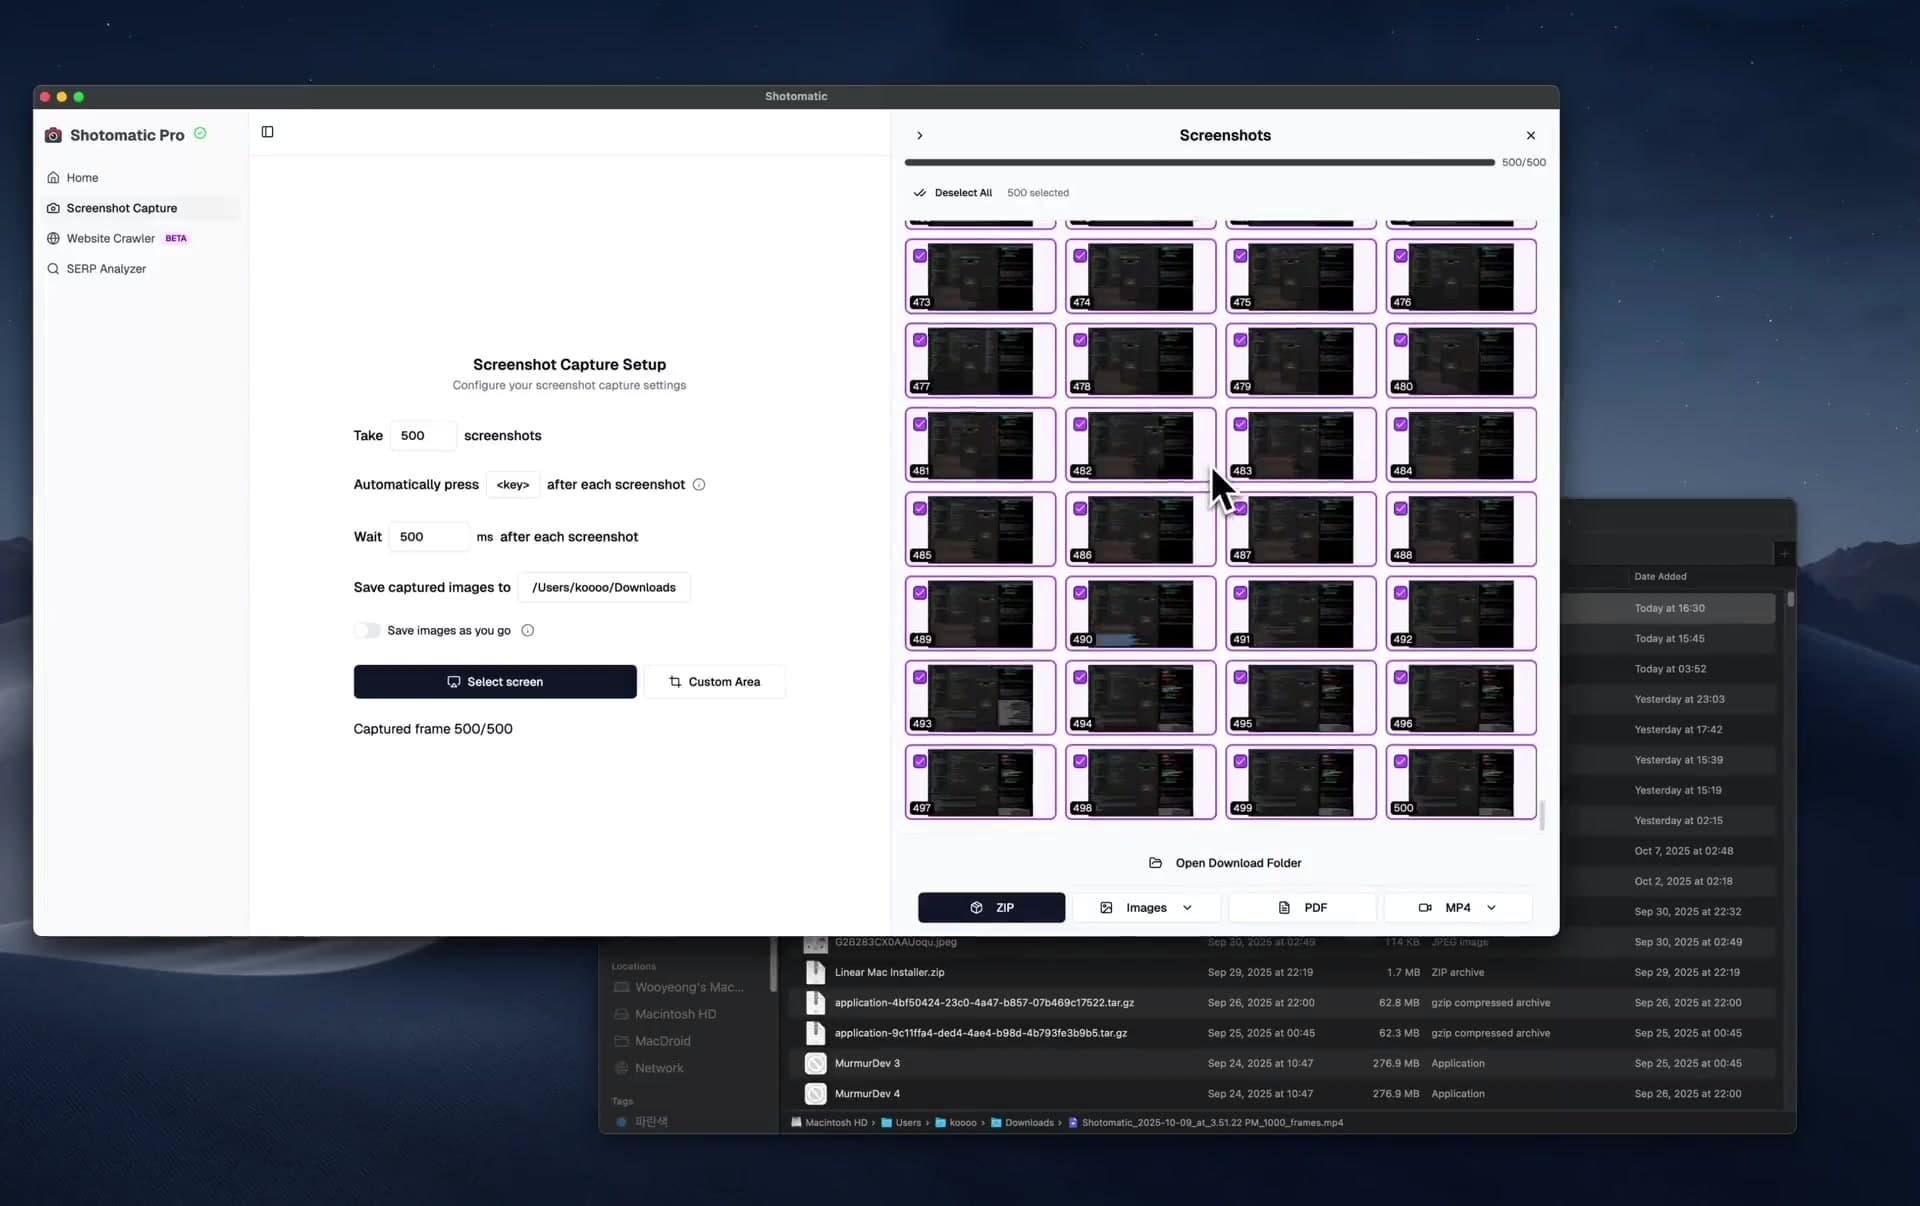1920x1206 pixels.
Task: Open SERP Analyzer via the magnifier icon
Action: pos(52,268)
